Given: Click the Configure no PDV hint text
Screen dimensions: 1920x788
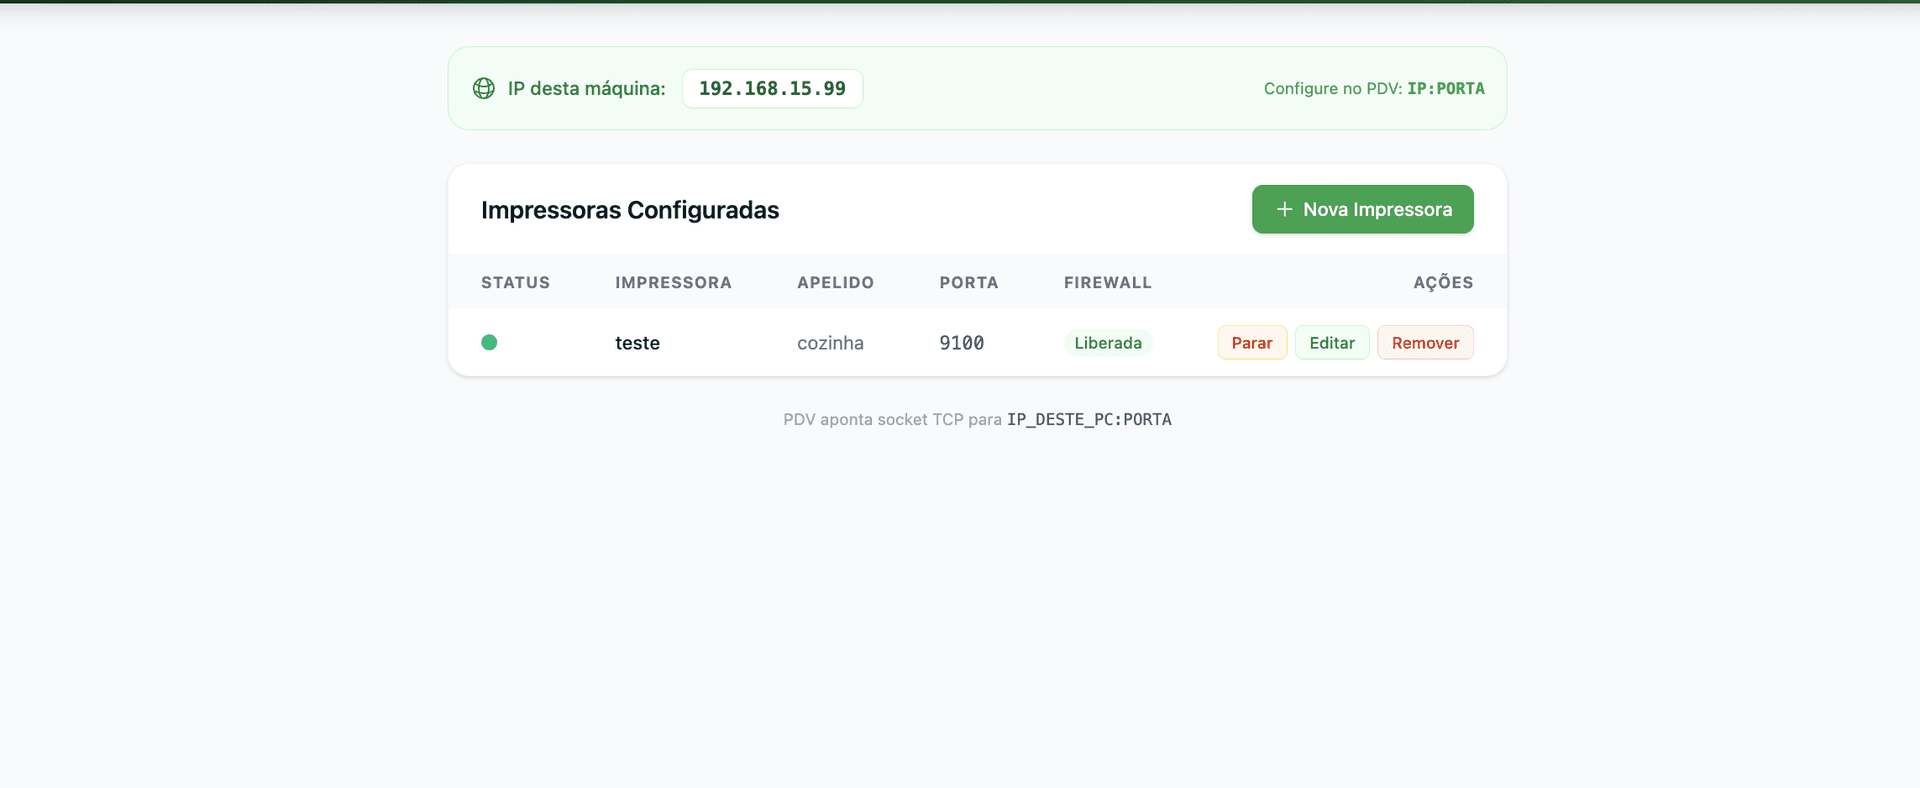Looking at the screenshot, I should point(1374,88).
